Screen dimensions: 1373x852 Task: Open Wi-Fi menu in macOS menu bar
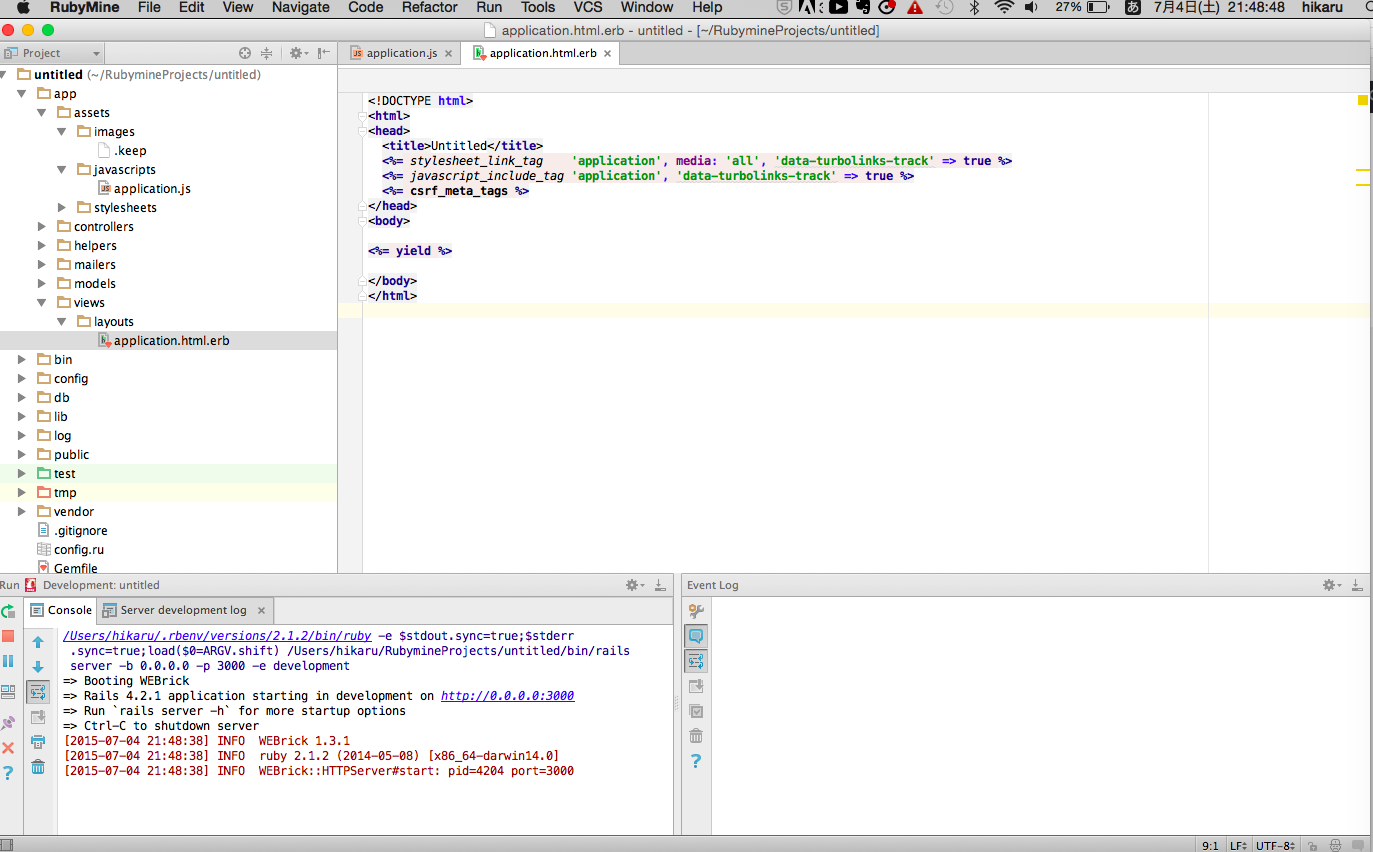coord(1004,7)
